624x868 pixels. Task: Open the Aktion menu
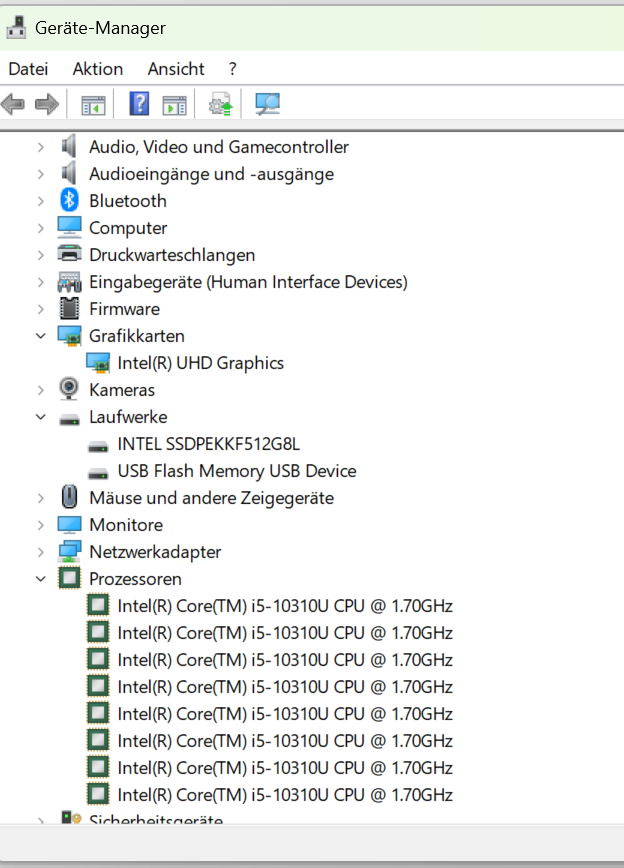98,69
